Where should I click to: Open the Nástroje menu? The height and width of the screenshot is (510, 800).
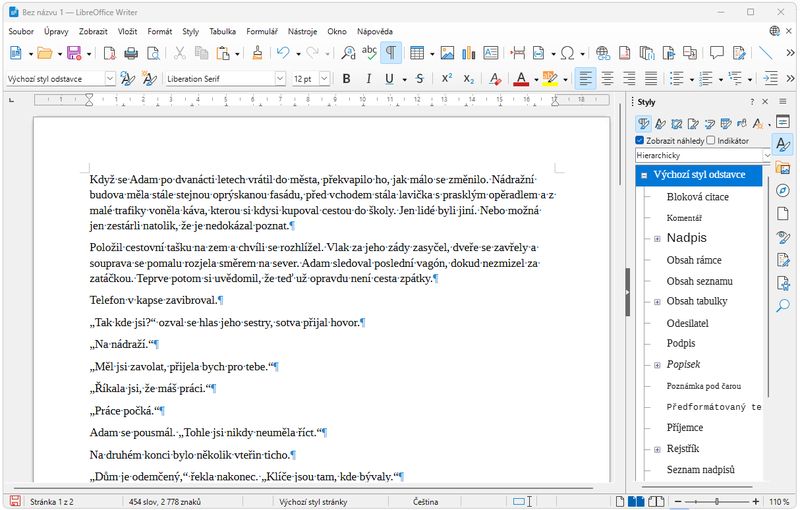[x=303, y=31]
